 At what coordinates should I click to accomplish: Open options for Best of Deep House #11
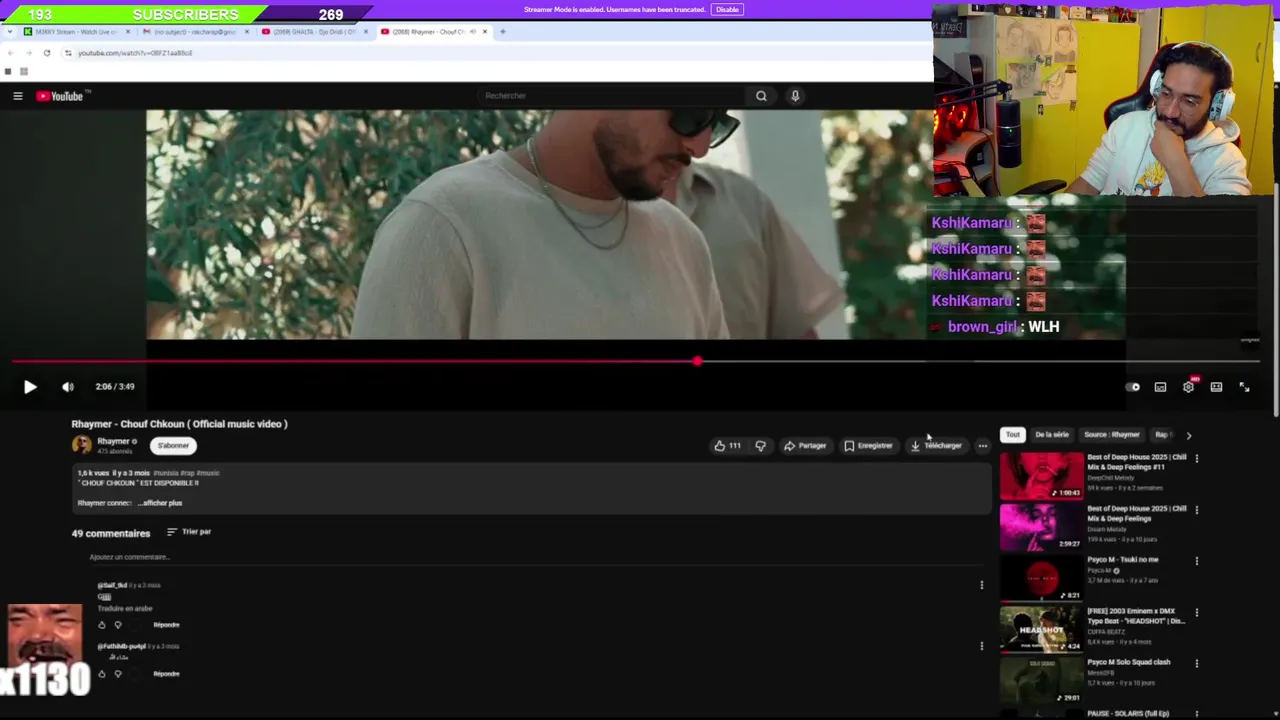[1196, 459]
